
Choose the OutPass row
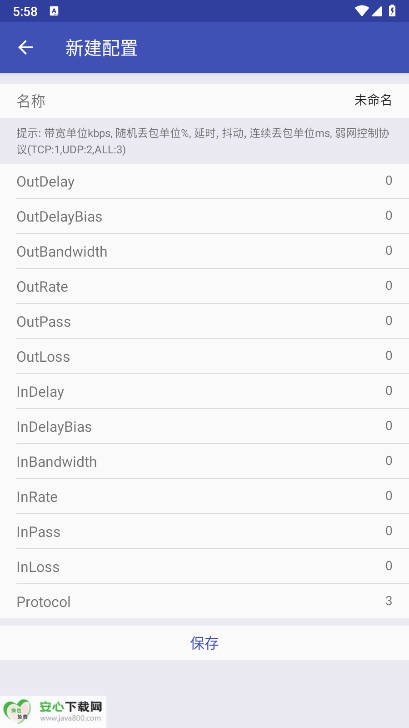pyautogui.click(x=204, y=321)
